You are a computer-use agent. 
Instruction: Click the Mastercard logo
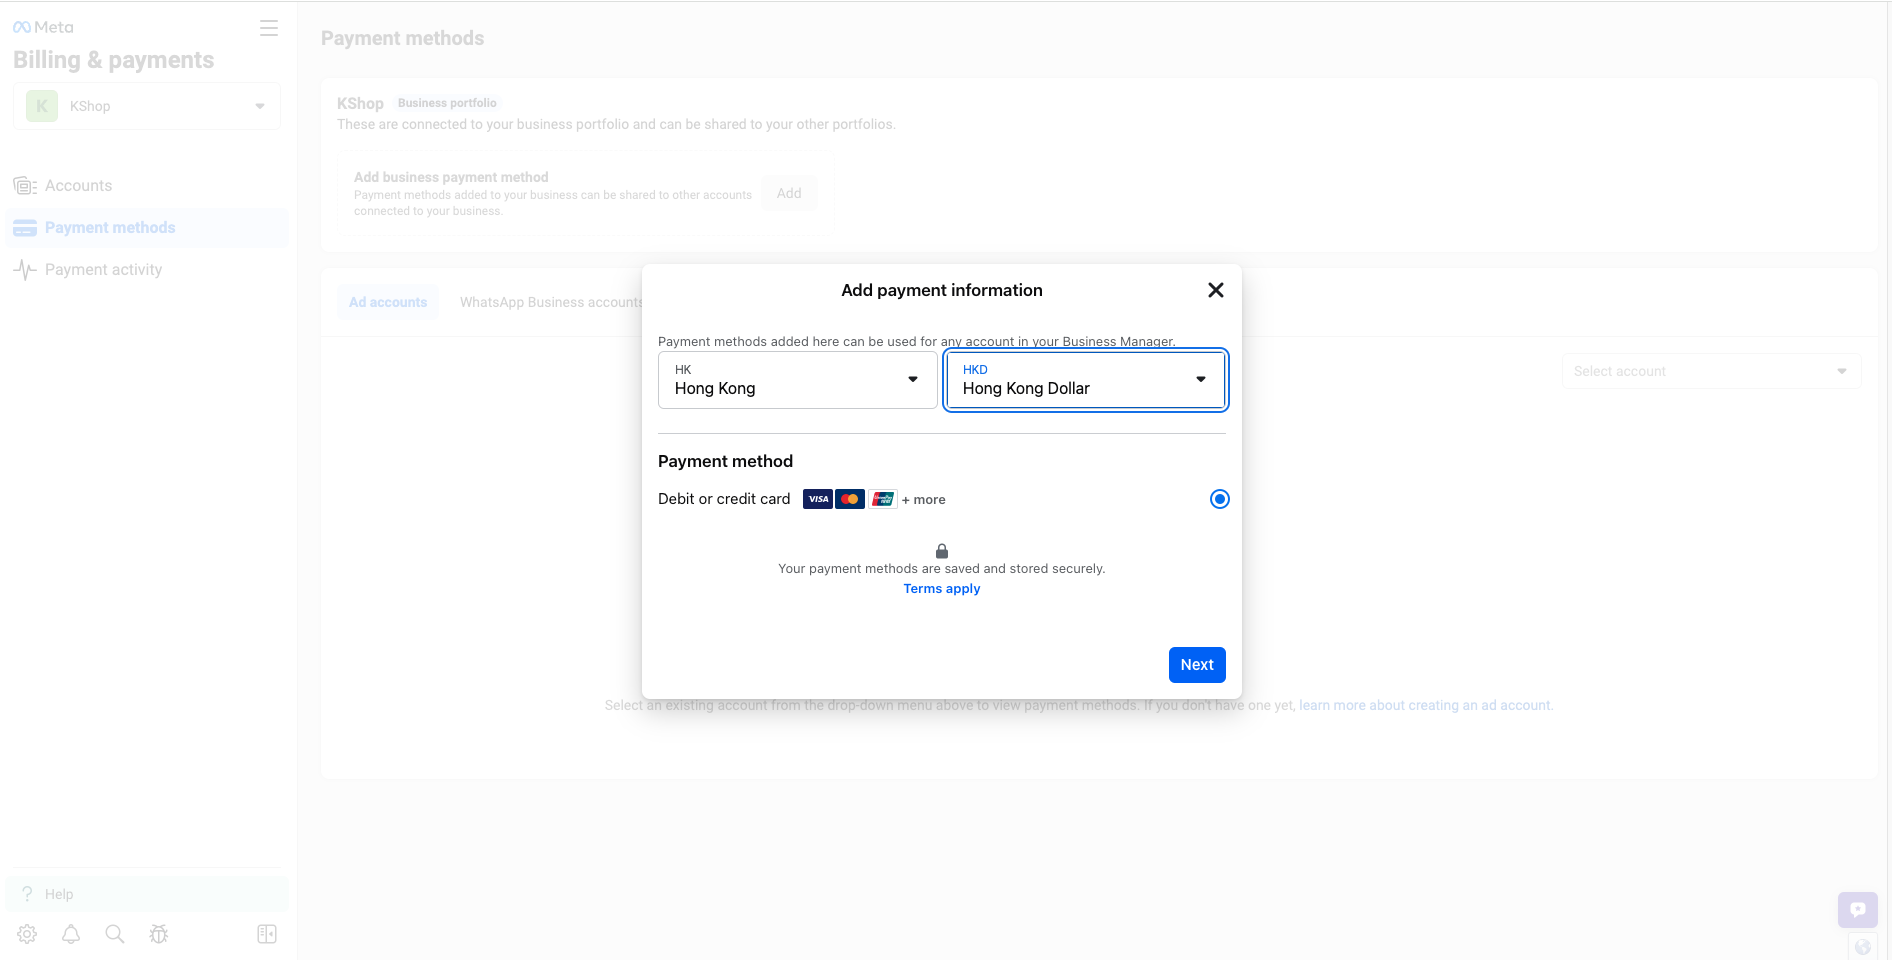point(850,499)
